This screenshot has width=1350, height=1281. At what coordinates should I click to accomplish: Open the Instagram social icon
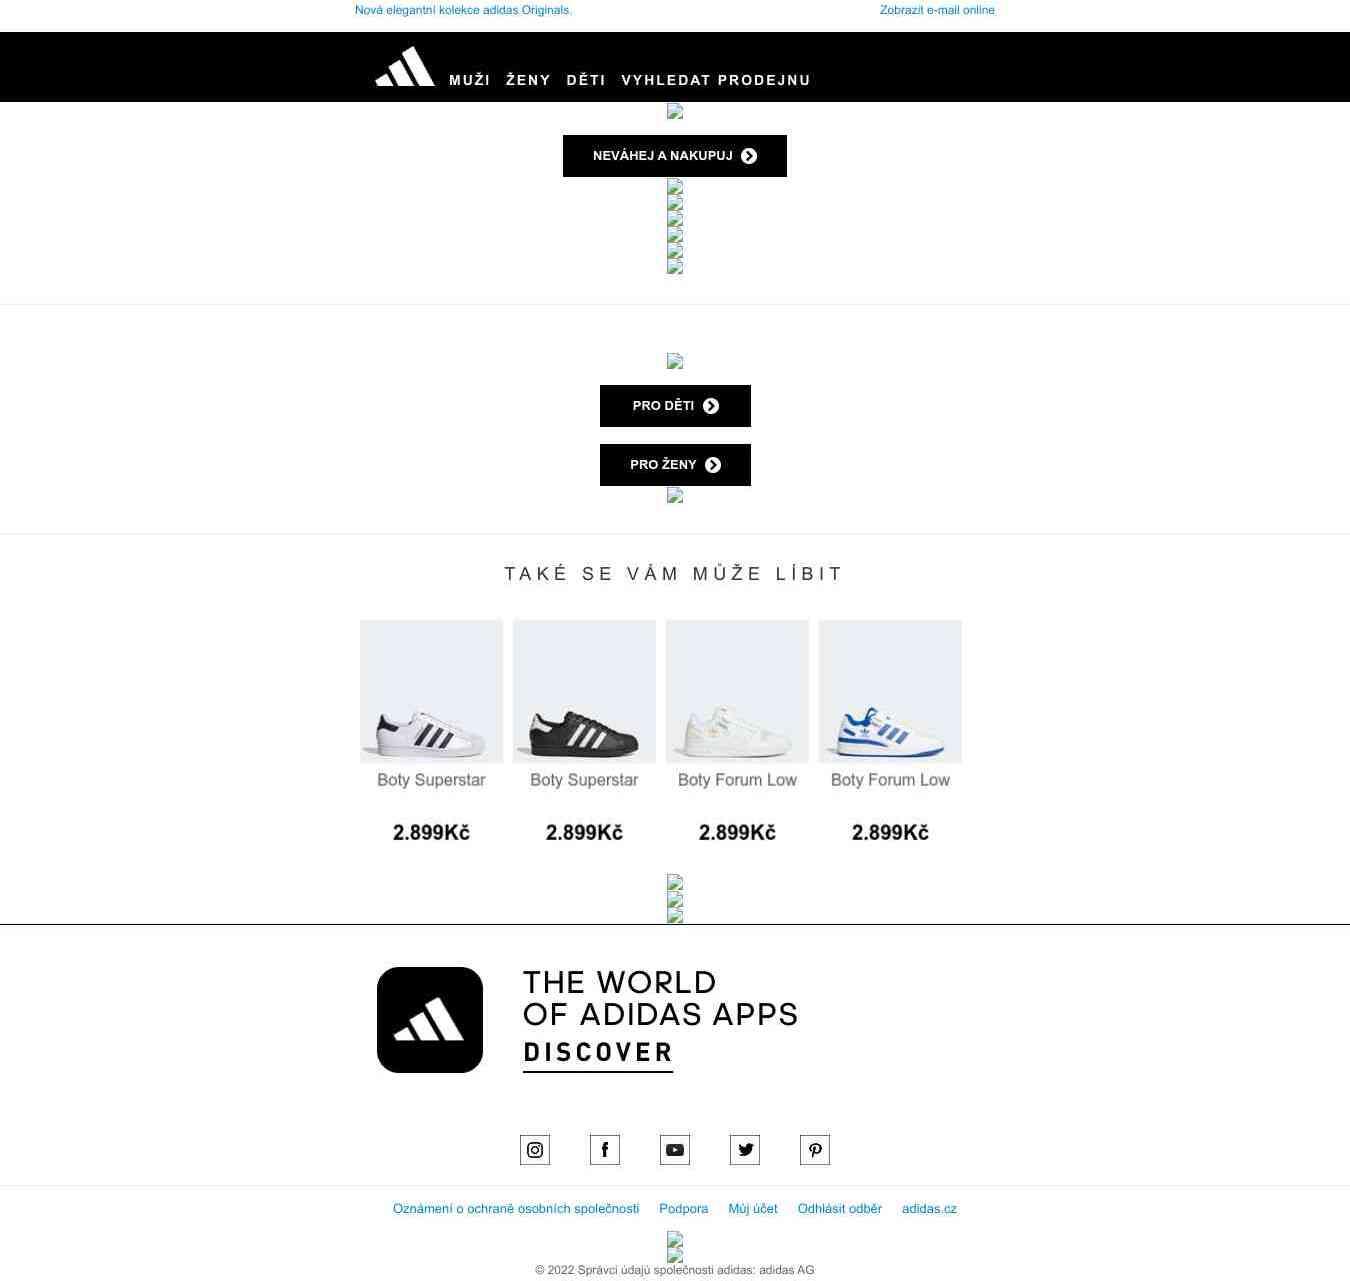535,1150
